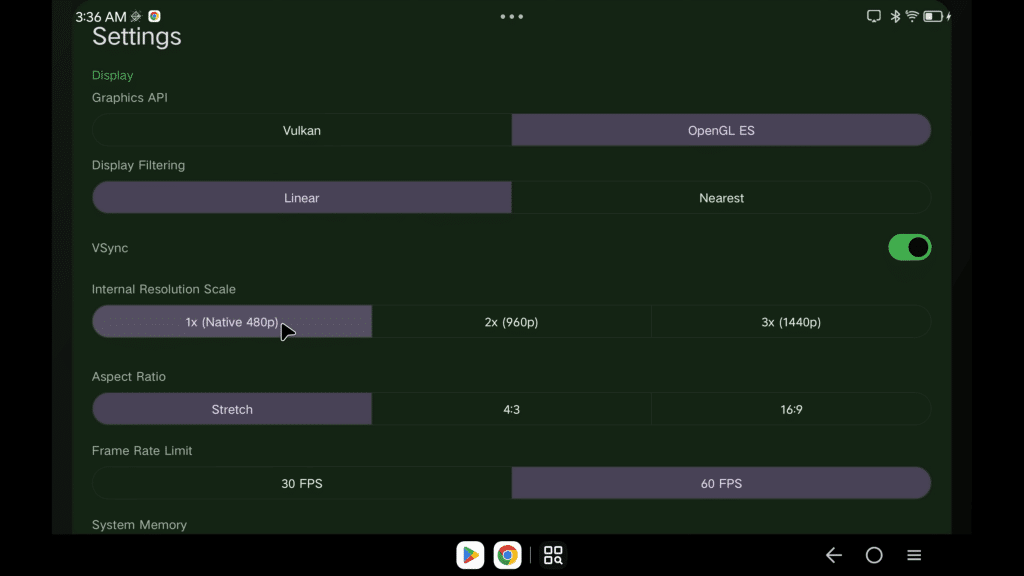Choose Linear display filtering
The width and height of the screenshot is (1024, 576).
pyautogui.click(x=302, y=197)
